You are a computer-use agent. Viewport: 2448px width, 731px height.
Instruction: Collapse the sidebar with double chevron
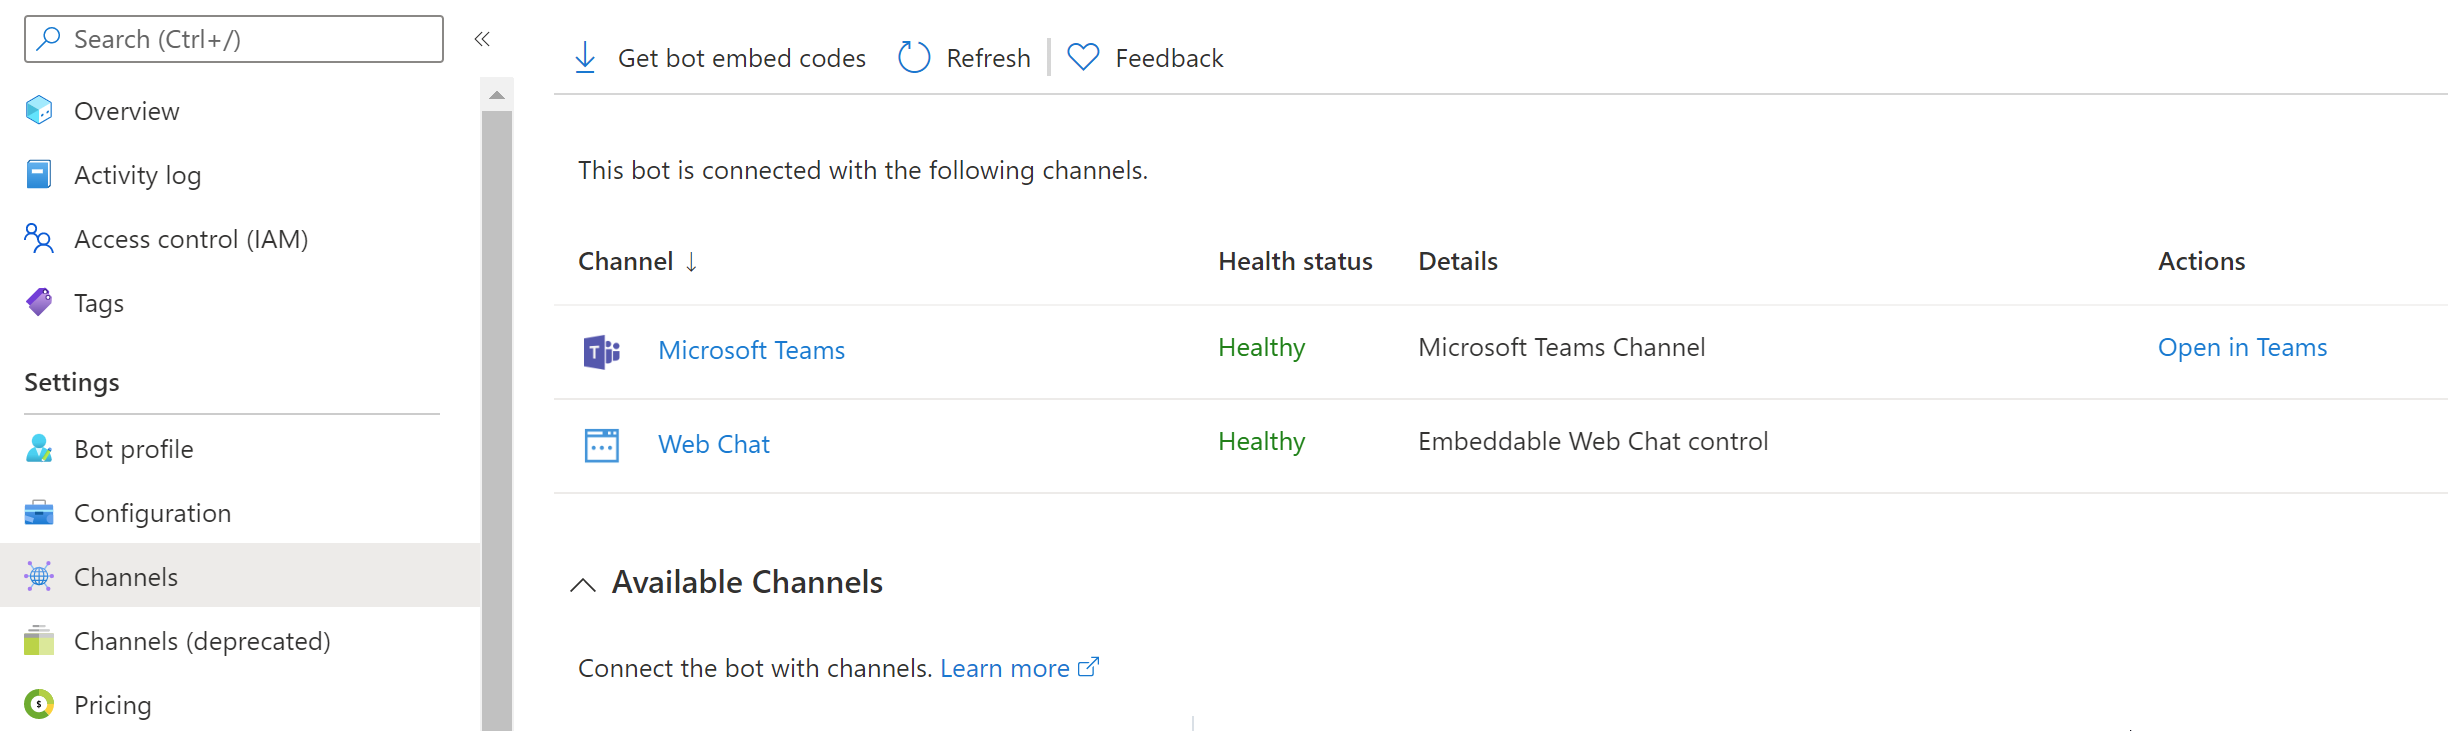(x=482, y=39)
